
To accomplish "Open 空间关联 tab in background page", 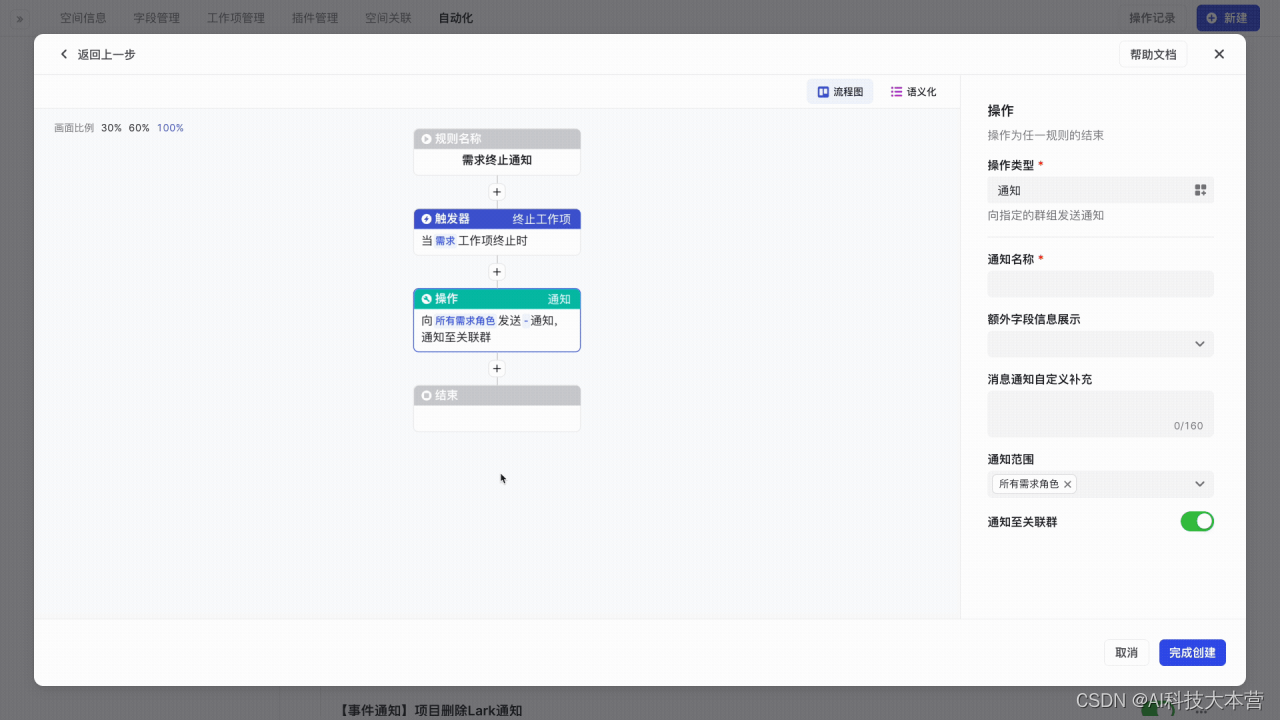I will [x=388, y=18].
